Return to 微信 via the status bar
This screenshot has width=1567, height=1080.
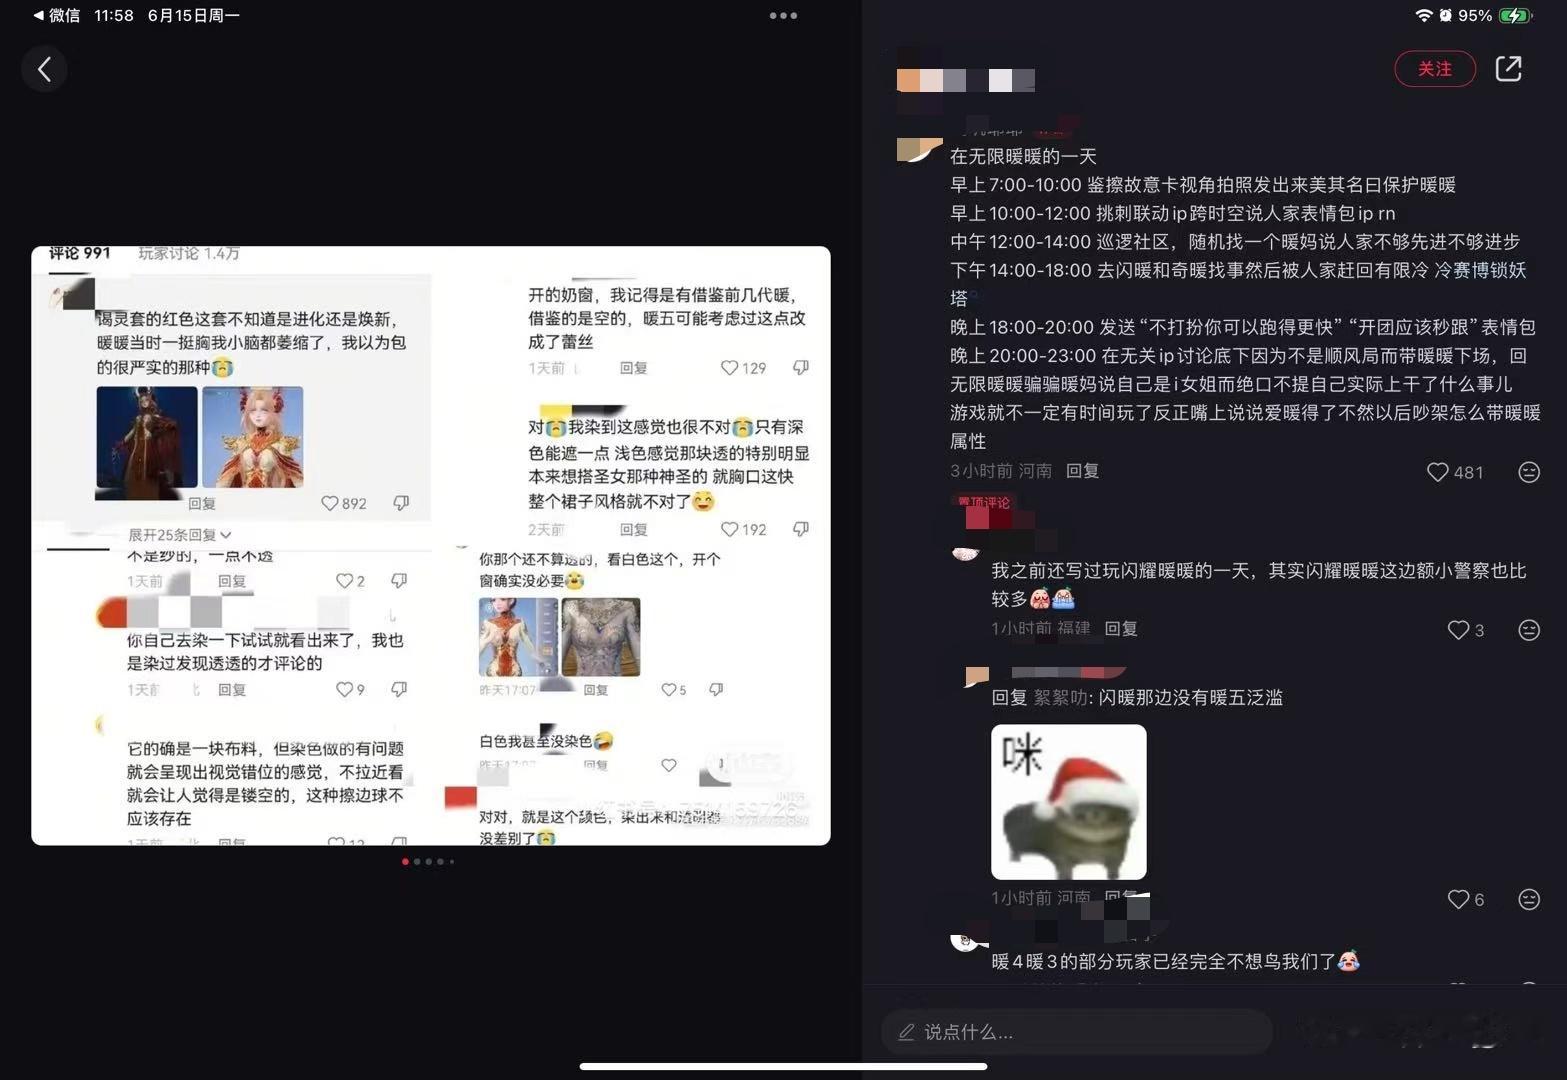point(56,16)
